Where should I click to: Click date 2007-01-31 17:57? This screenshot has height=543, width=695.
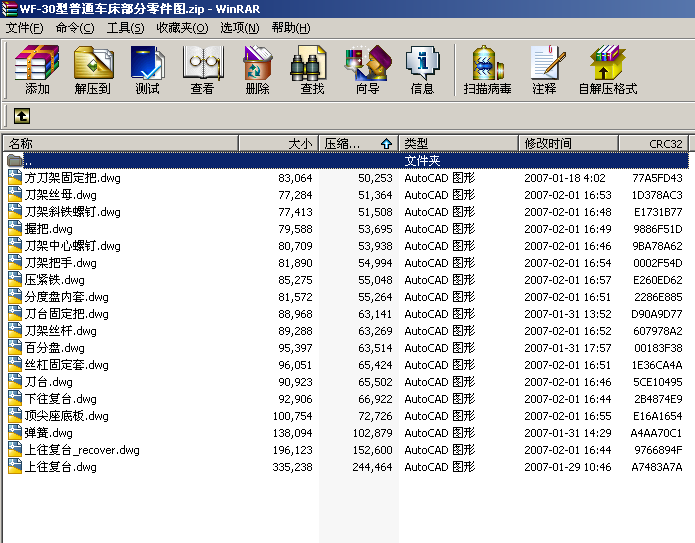point(567,348)
